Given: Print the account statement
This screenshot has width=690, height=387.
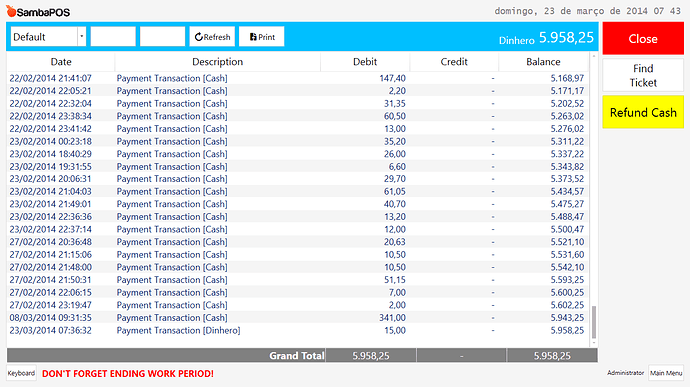Looking at the screenshot, I should pyautogui.click(x=261, y=37).
